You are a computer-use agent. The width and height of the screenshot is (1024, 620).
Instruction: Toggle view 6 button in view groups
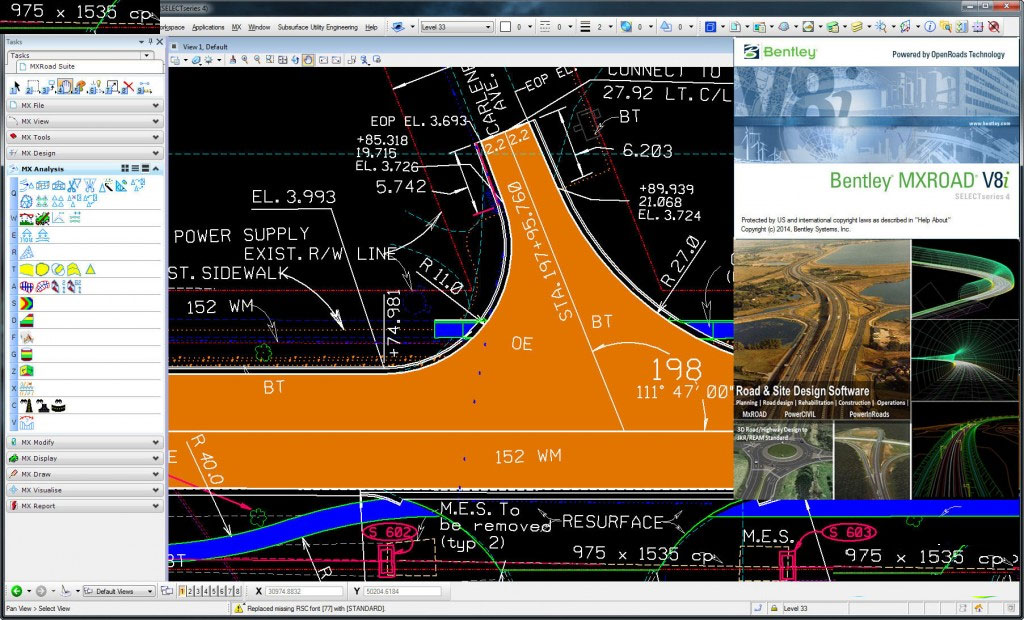click(x=222, y=591)
